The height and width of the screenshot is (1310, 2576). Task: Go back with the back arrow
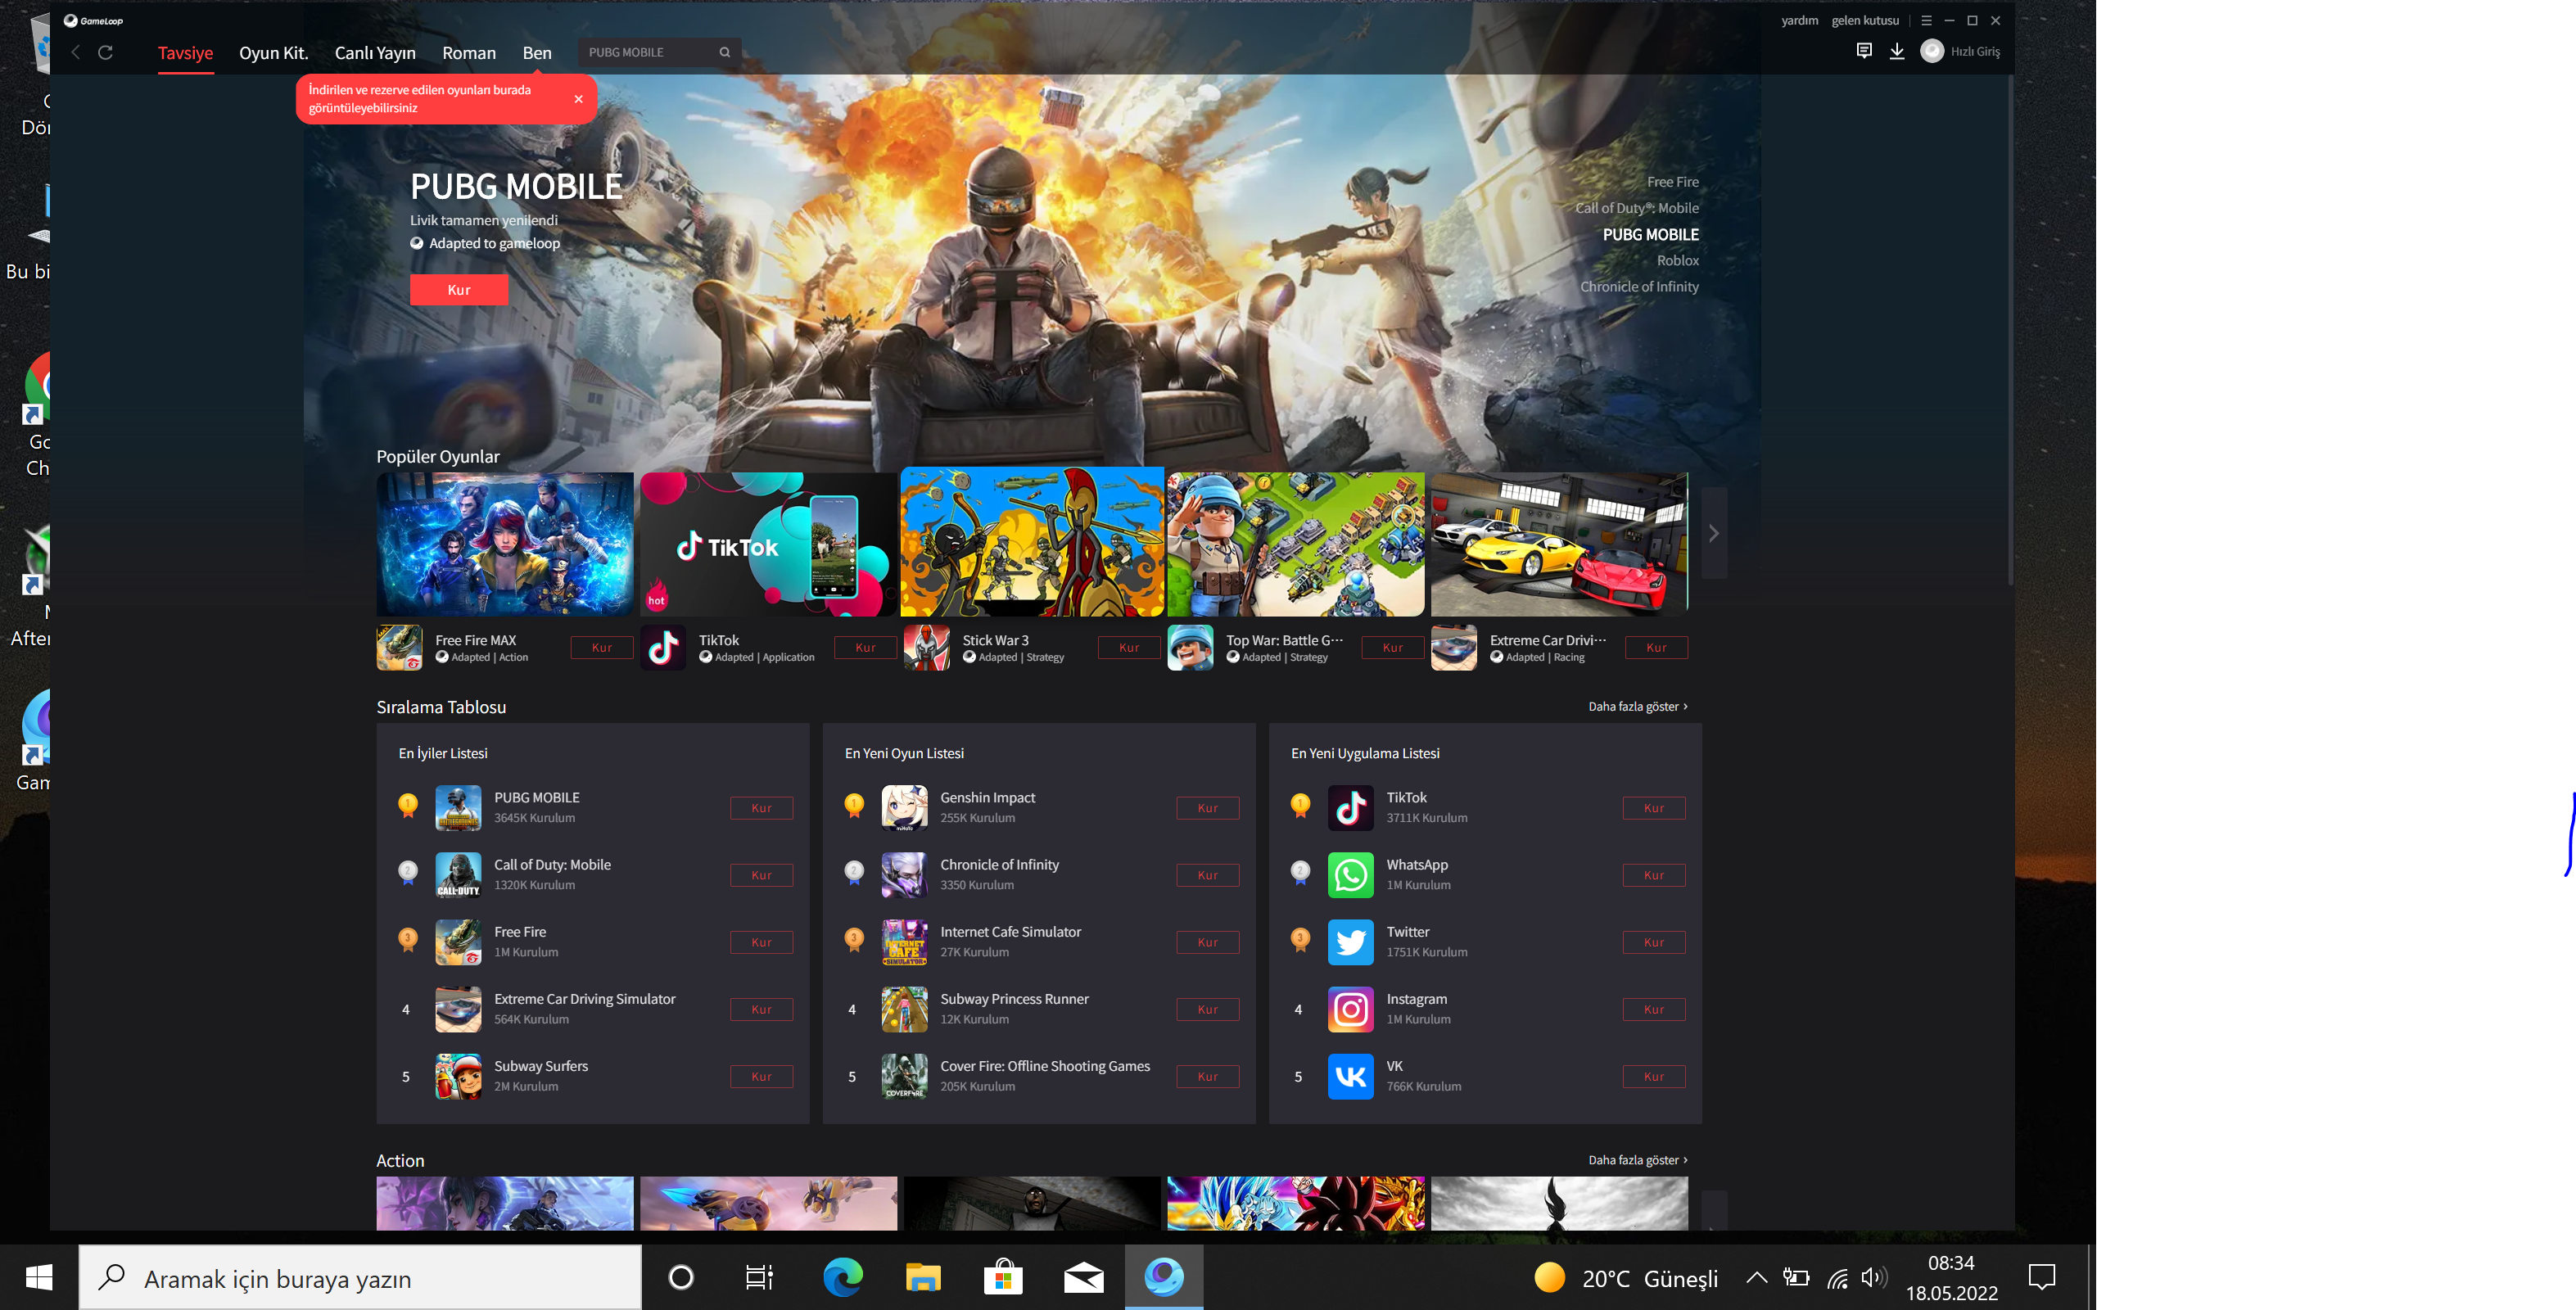(x=76, y=52)
